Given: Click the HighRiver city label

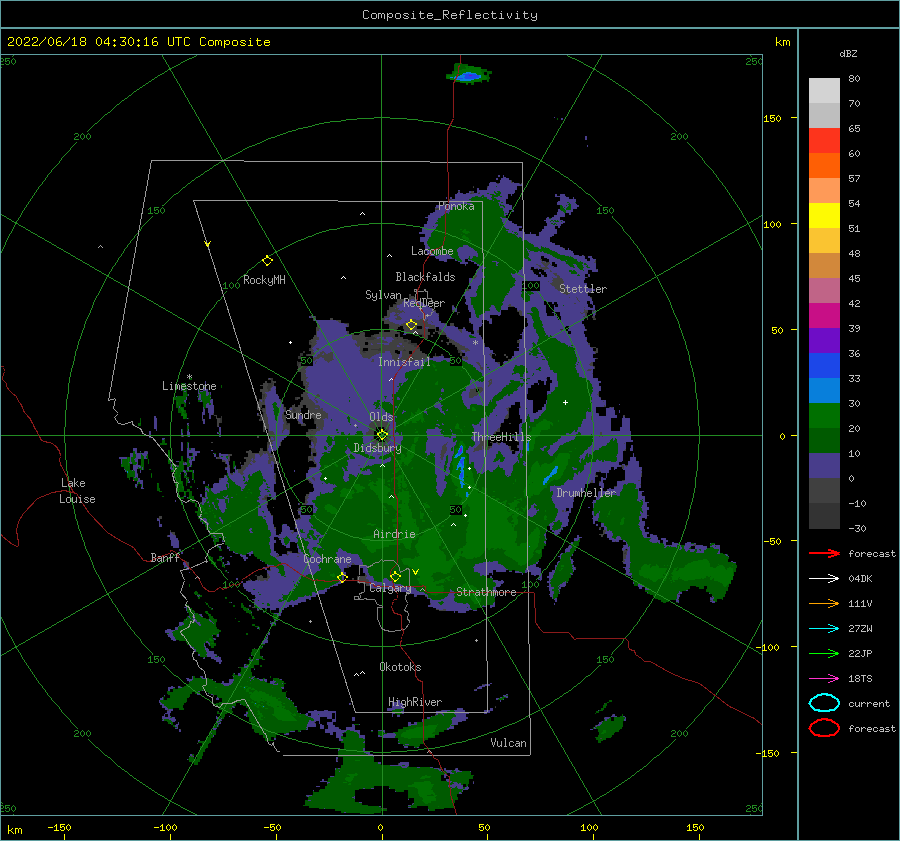Looking at the screenshot, I should click(x=415, y=702).
